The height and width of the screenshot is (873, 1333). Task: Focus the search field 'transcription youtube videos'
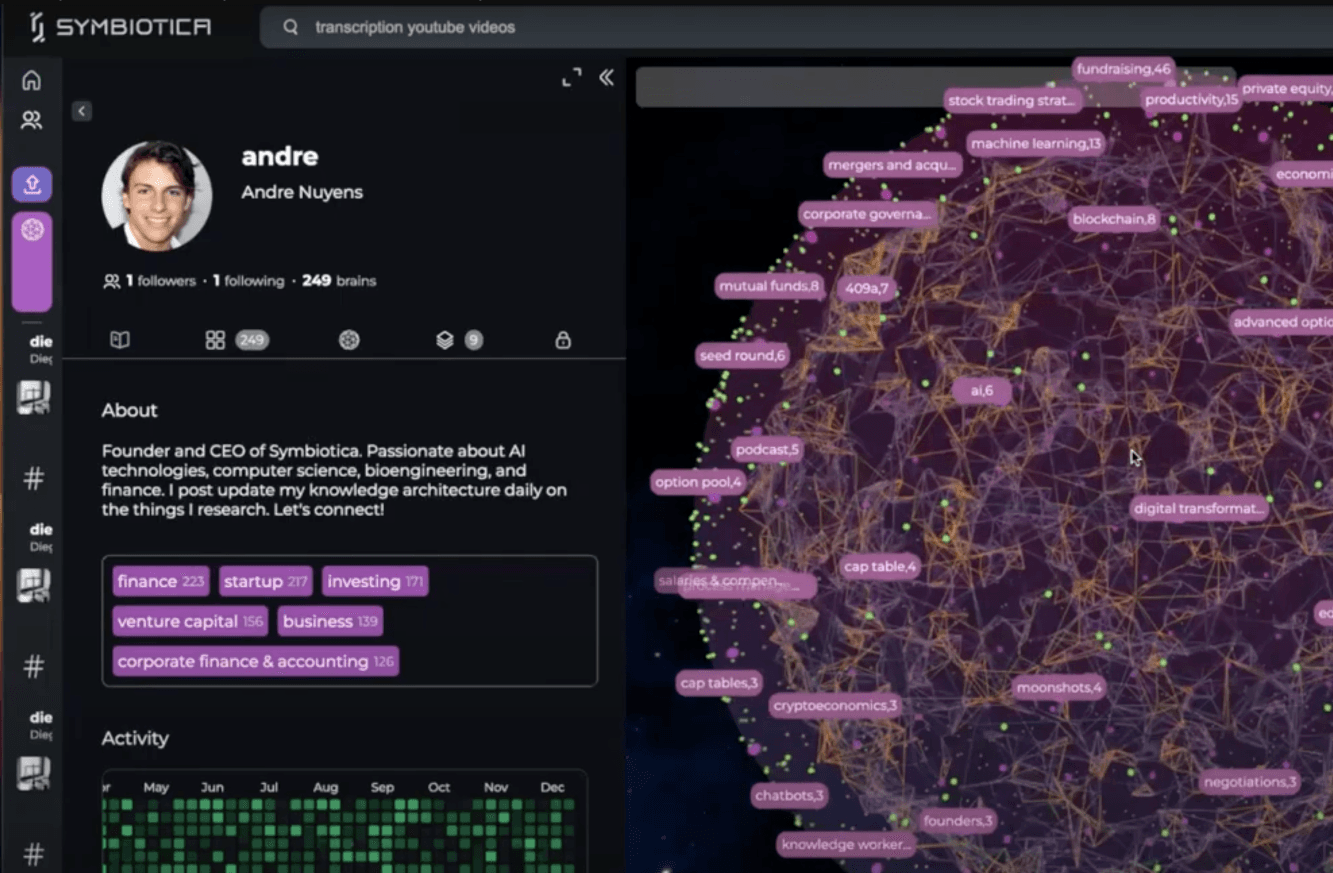tap(796, 28)
